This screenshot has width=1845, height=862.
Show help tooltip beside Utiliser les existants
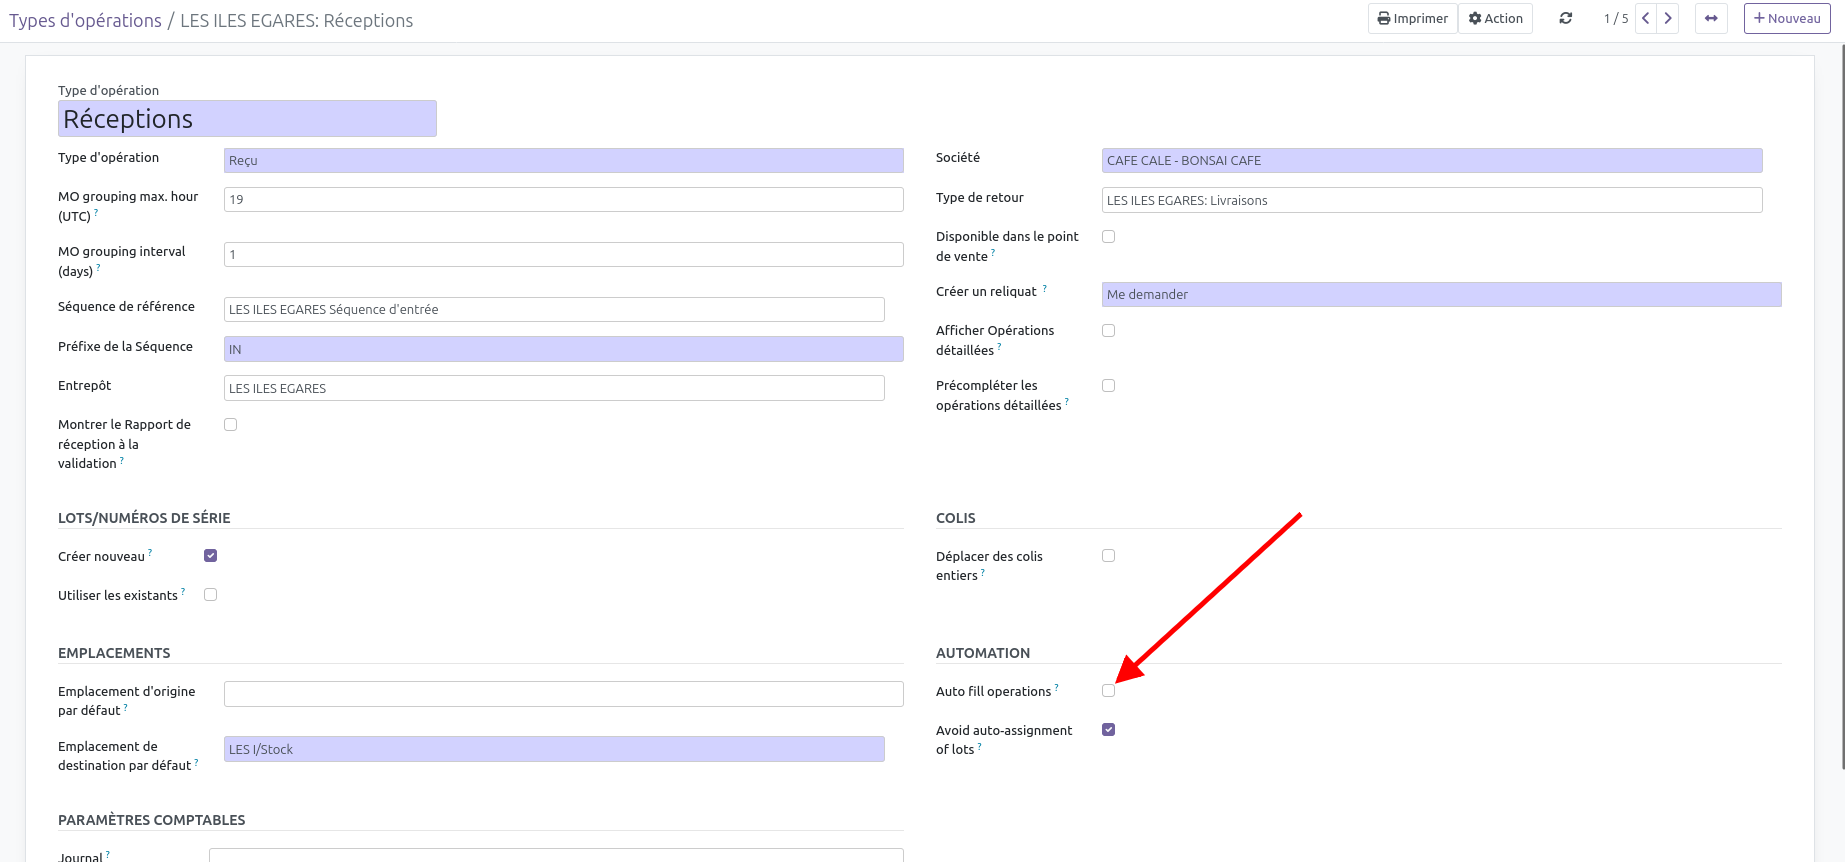coord(183,591)
